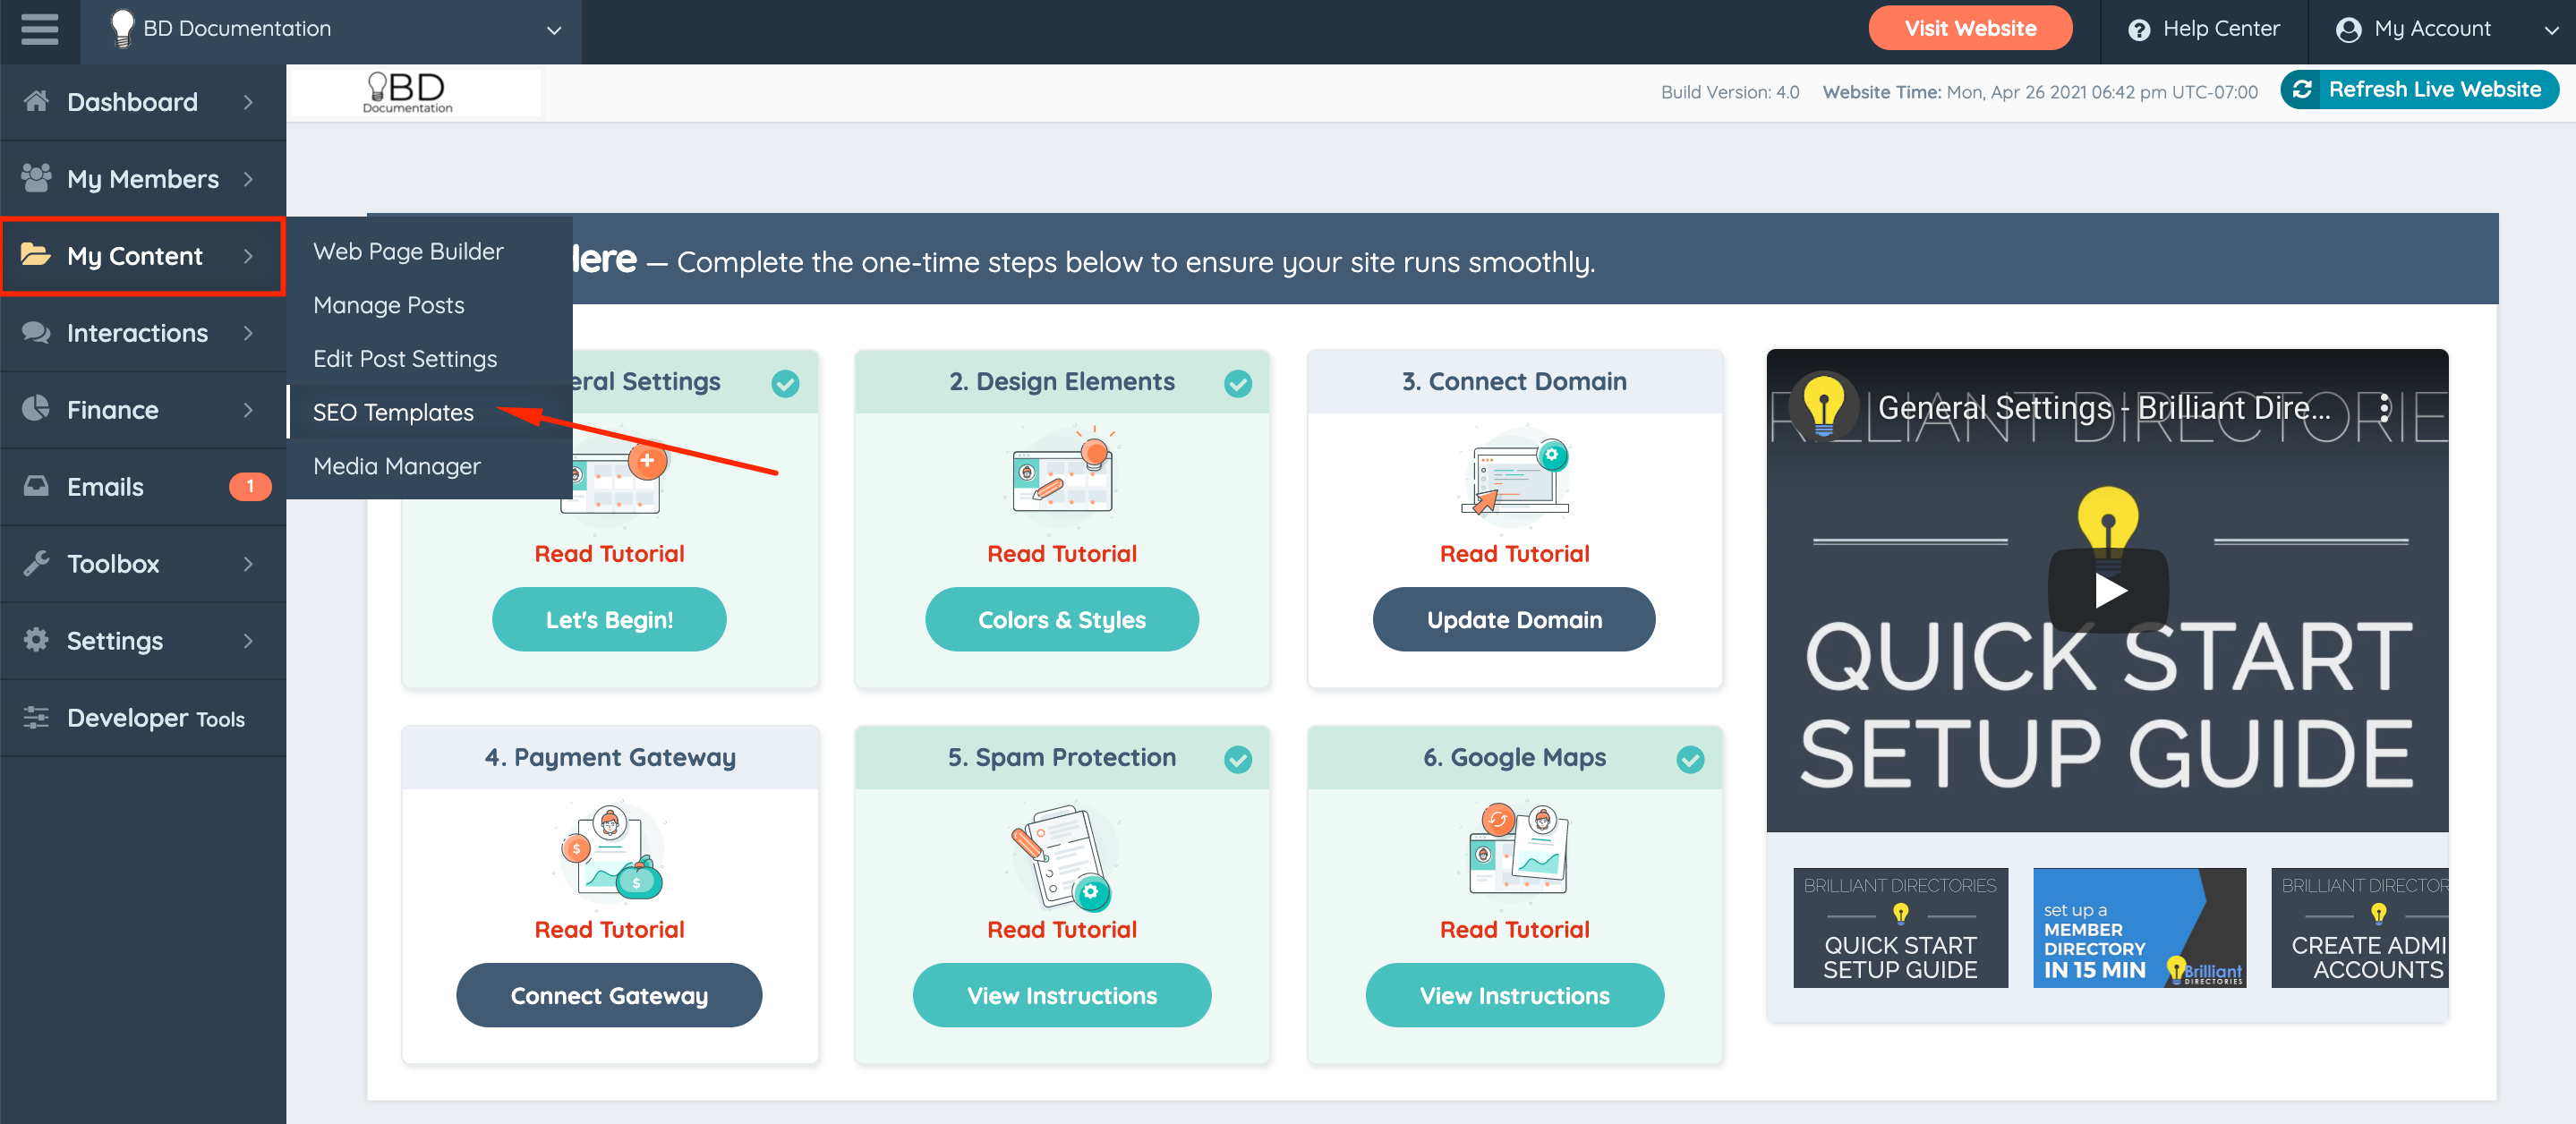Click the Google Maps completed checkmark
2576x1124 pixels.
coord(1690,759)
